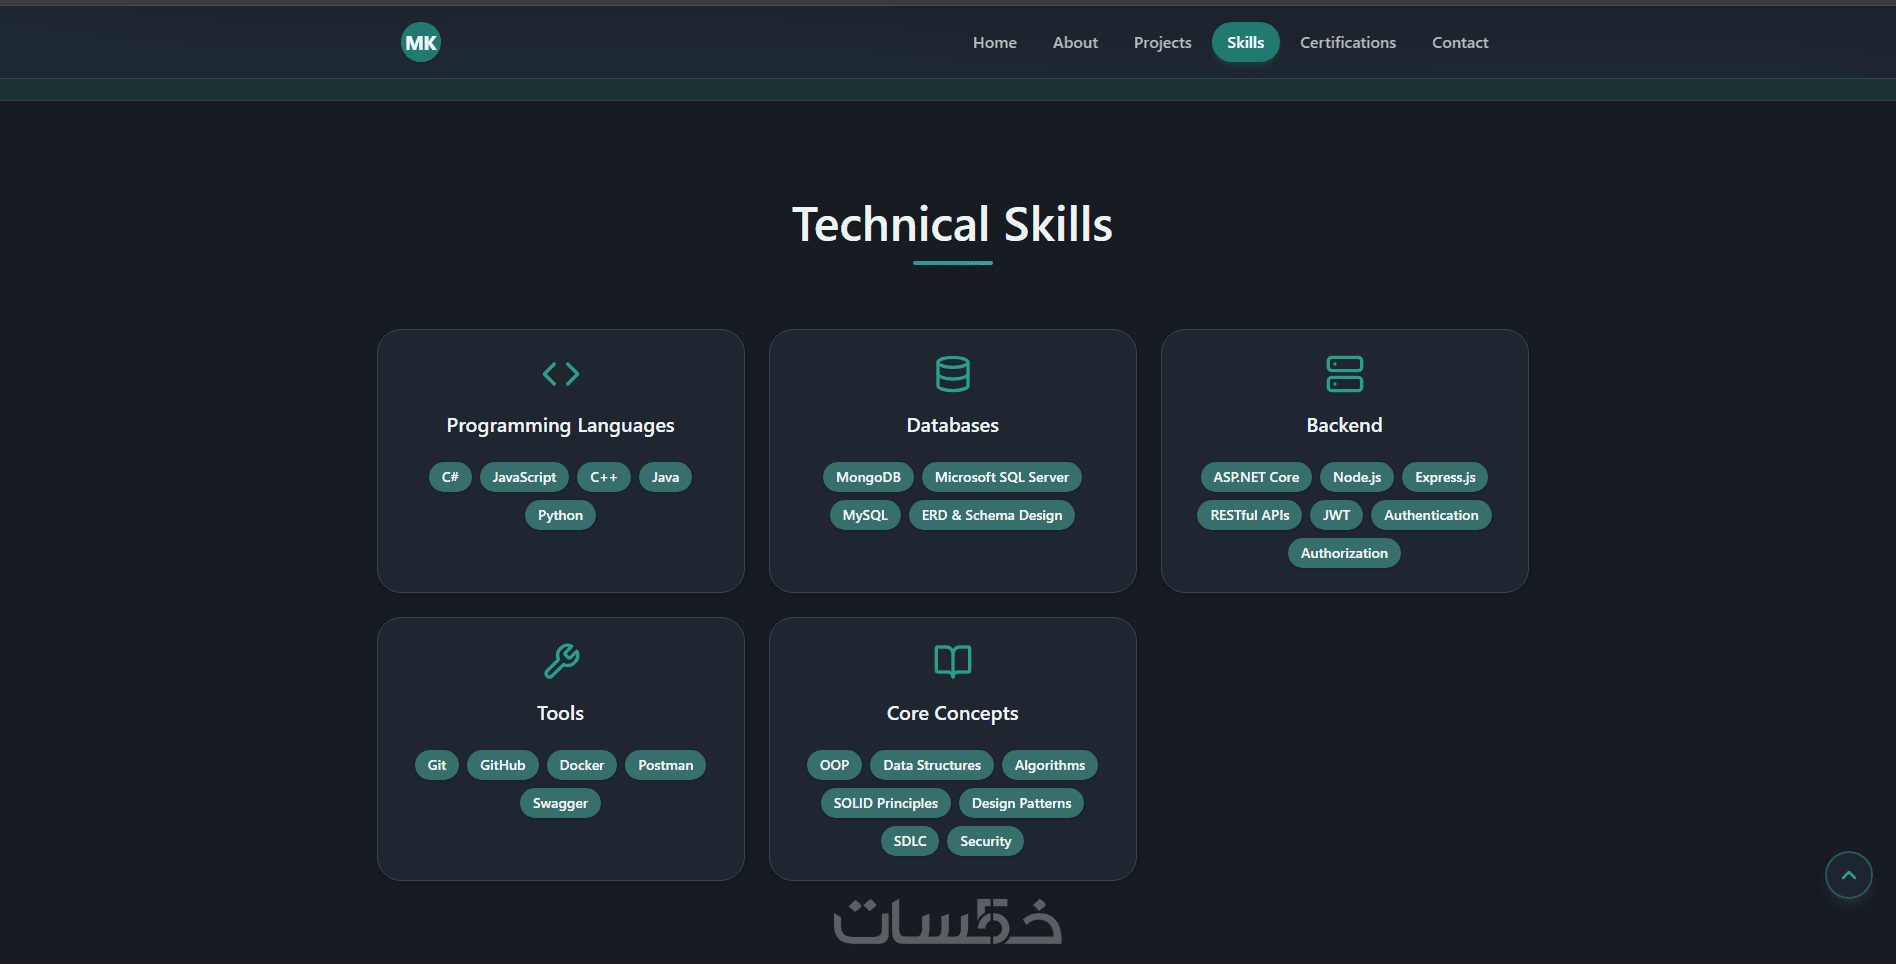Click the Java skill tag
Viewport: 1896px width, 964px height.
pyautogui.click(x=665, y=477)
